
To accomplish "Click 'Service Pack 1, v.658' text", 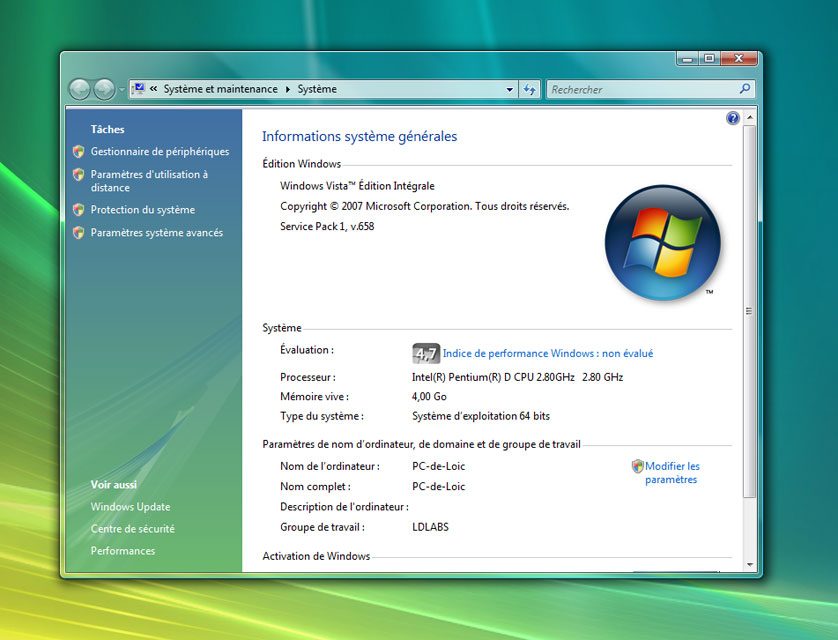I will 327,227.
